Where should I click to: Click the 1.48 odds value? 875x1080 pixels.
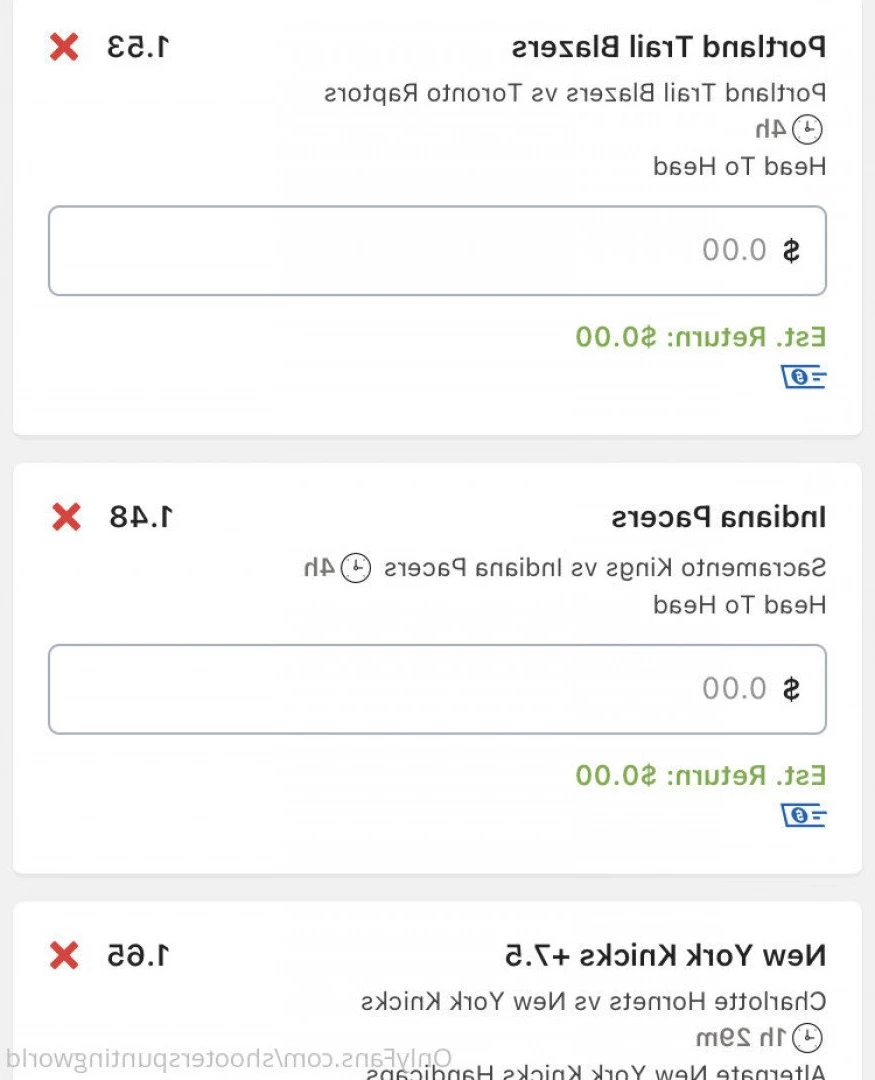point(141,517)
